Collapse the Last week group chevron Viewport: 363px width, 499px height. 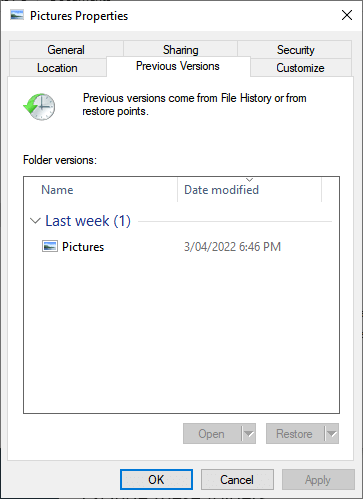click(35, 221)
